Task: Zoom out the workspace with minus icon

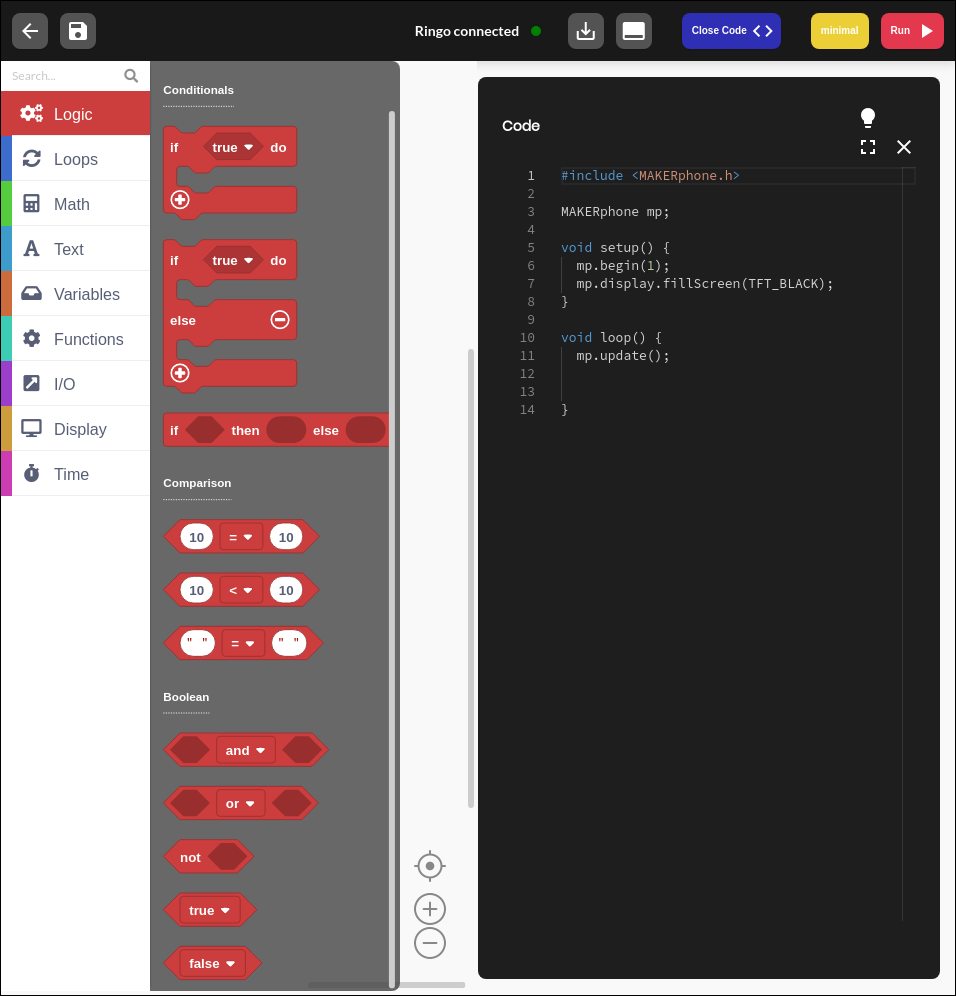Action: (x=430, y=943)
